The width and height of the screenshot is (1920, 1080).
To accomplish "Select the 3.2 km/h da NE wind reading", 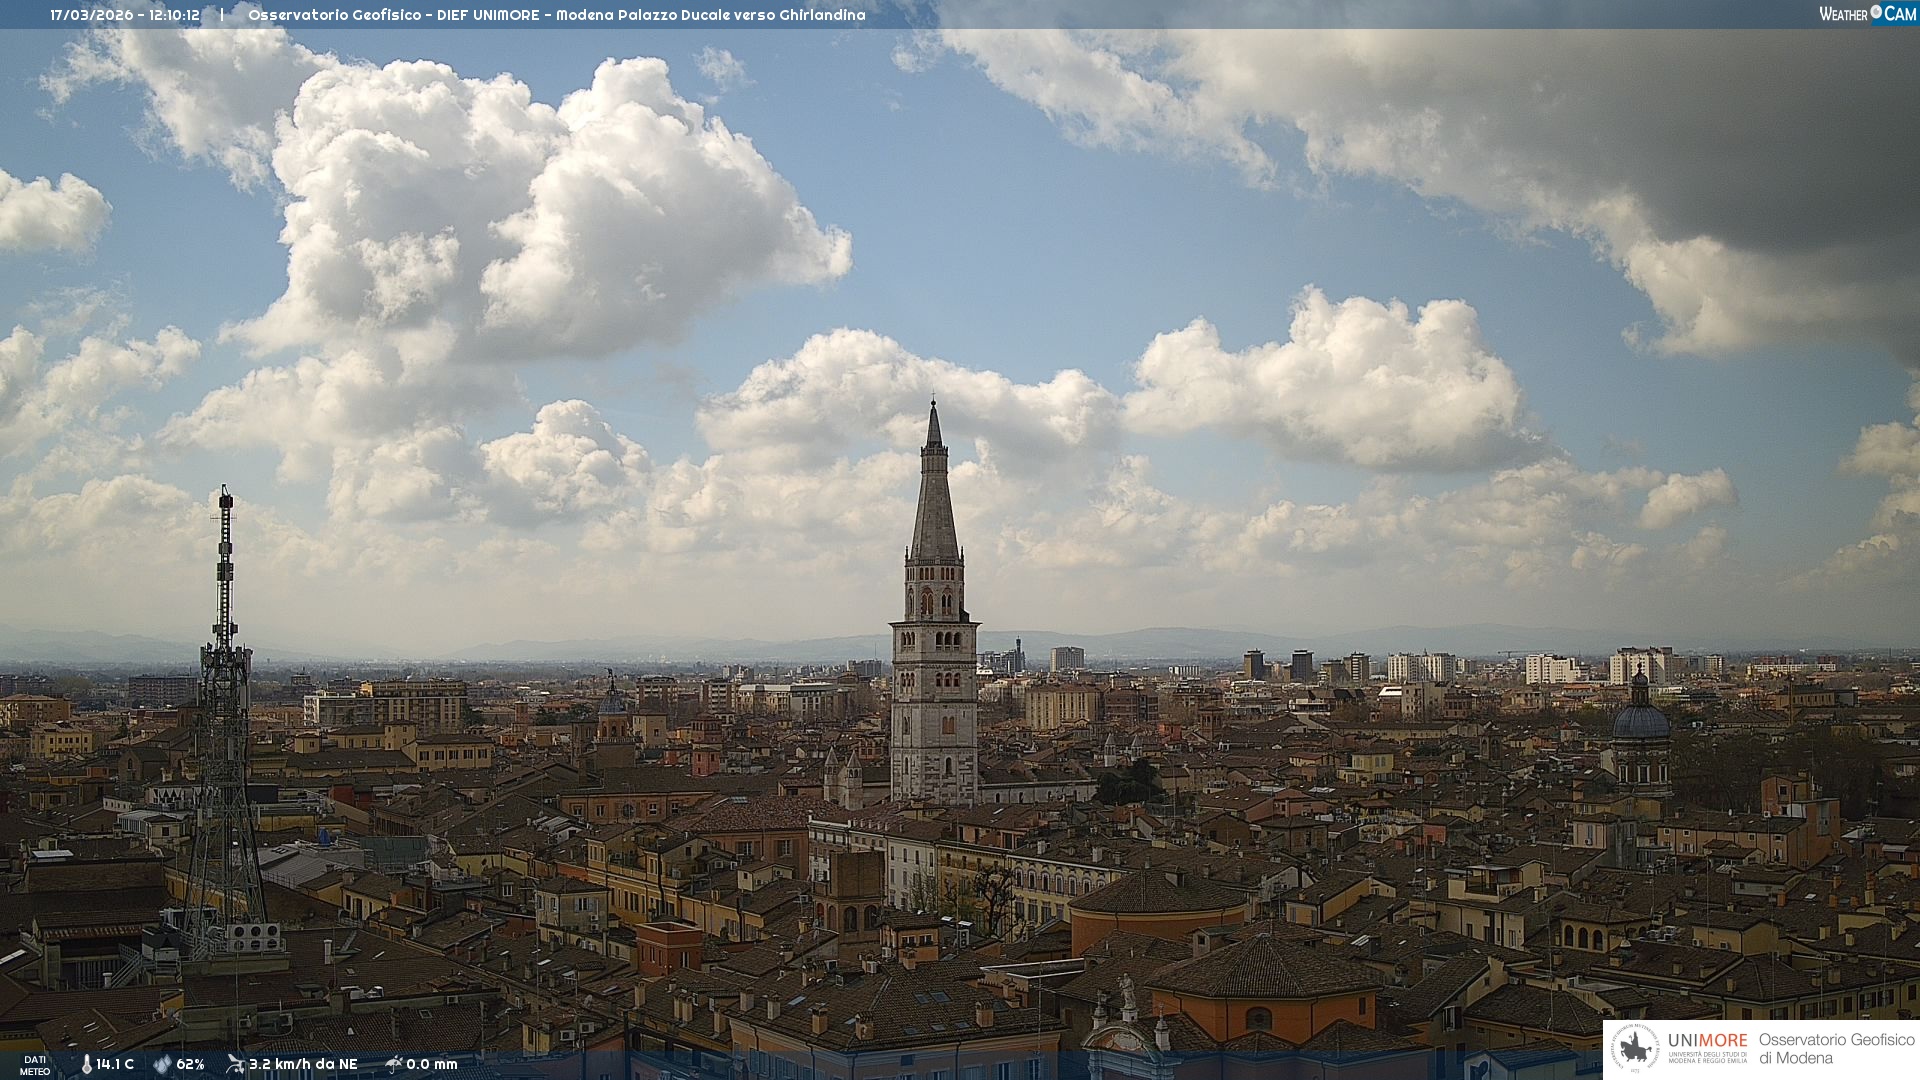I will (x=303, y=1064).
